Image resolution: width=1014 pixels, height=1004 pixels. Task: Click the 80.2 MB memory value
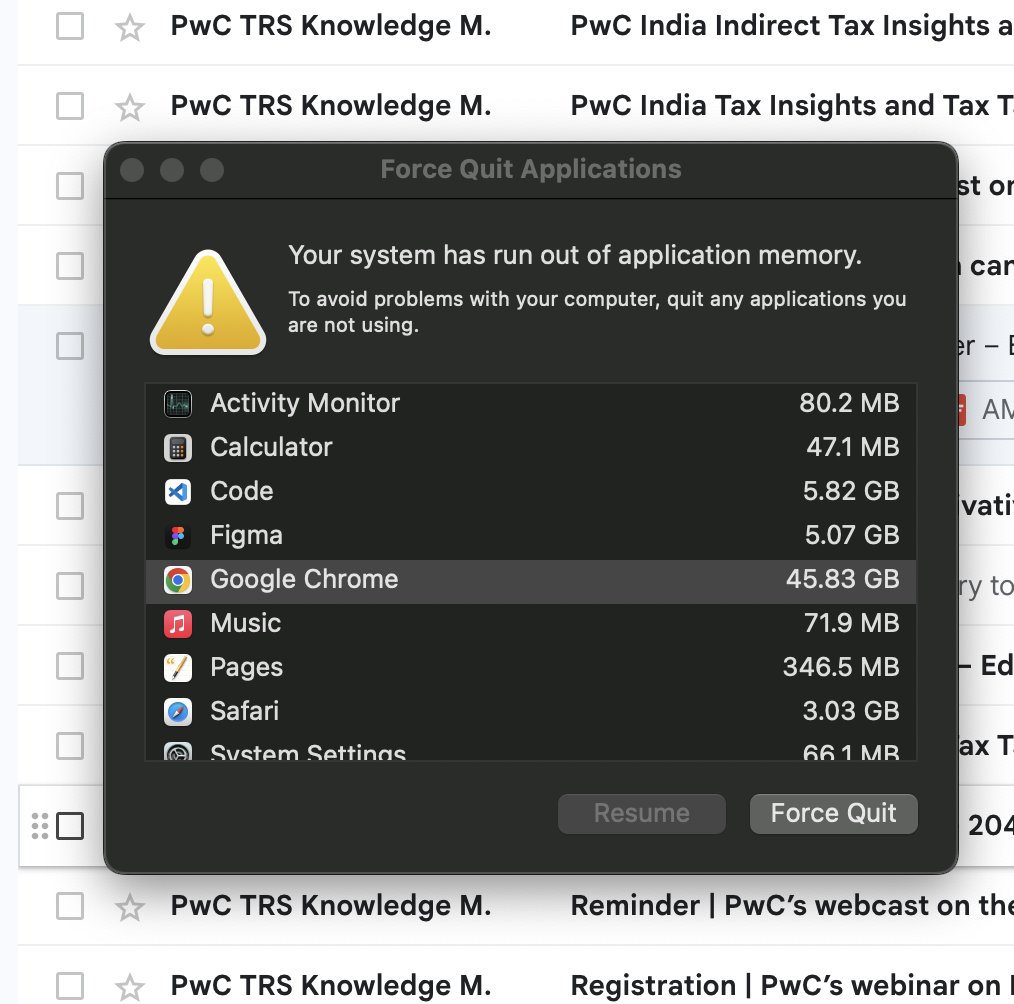(849, 403)
